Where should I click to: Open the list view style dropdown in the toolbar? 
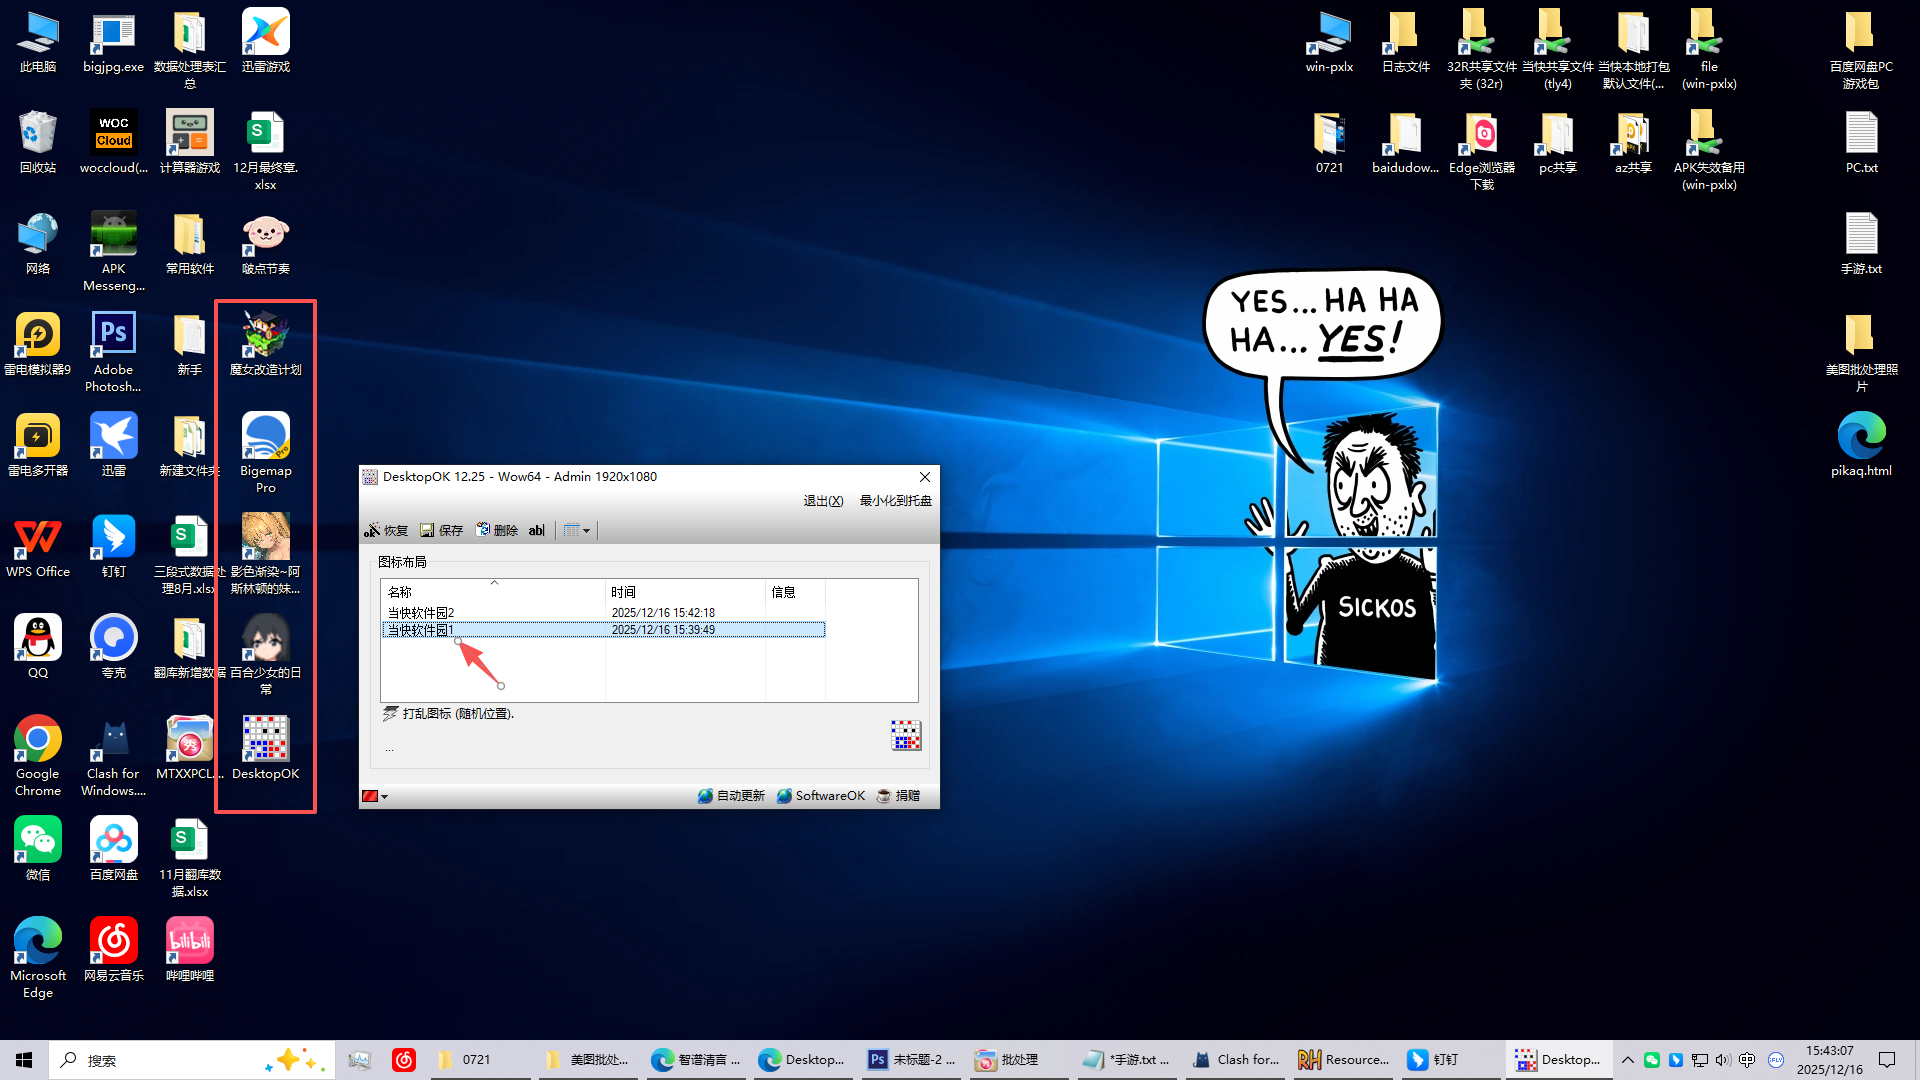pos(577,530)
